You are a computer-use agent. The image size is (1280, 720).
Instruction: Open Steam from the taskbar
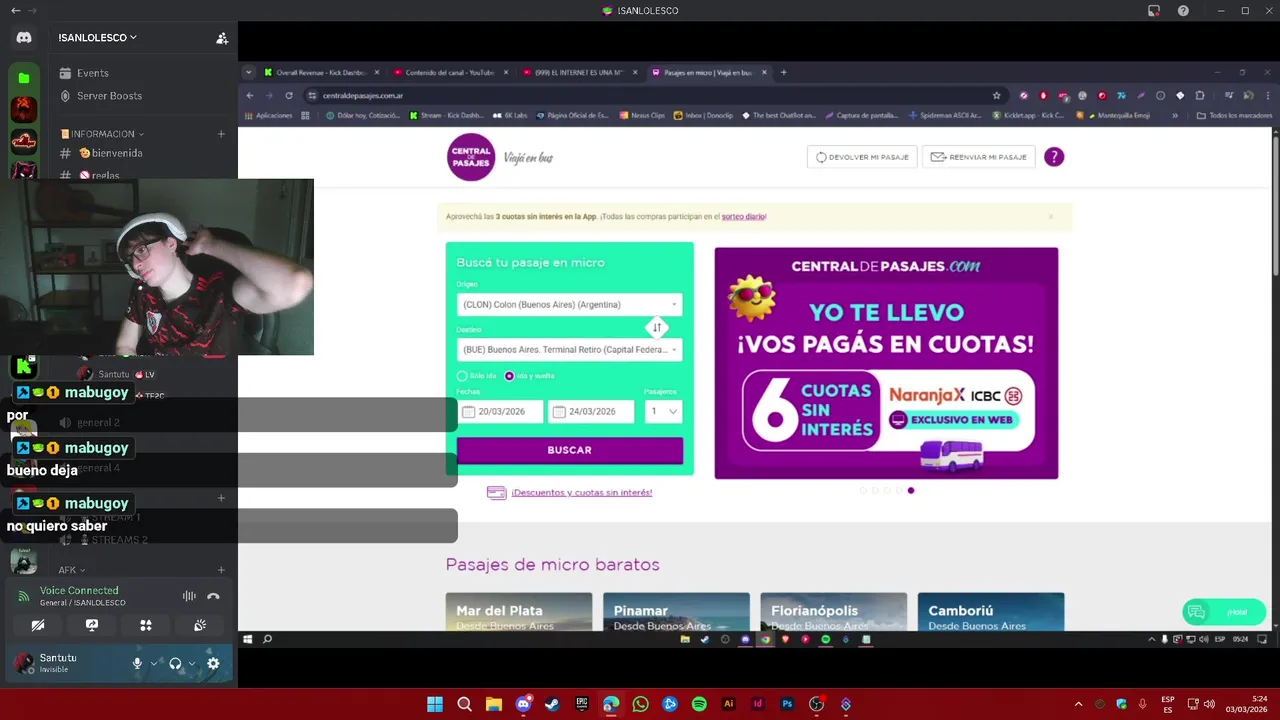[x=552, y=704]
